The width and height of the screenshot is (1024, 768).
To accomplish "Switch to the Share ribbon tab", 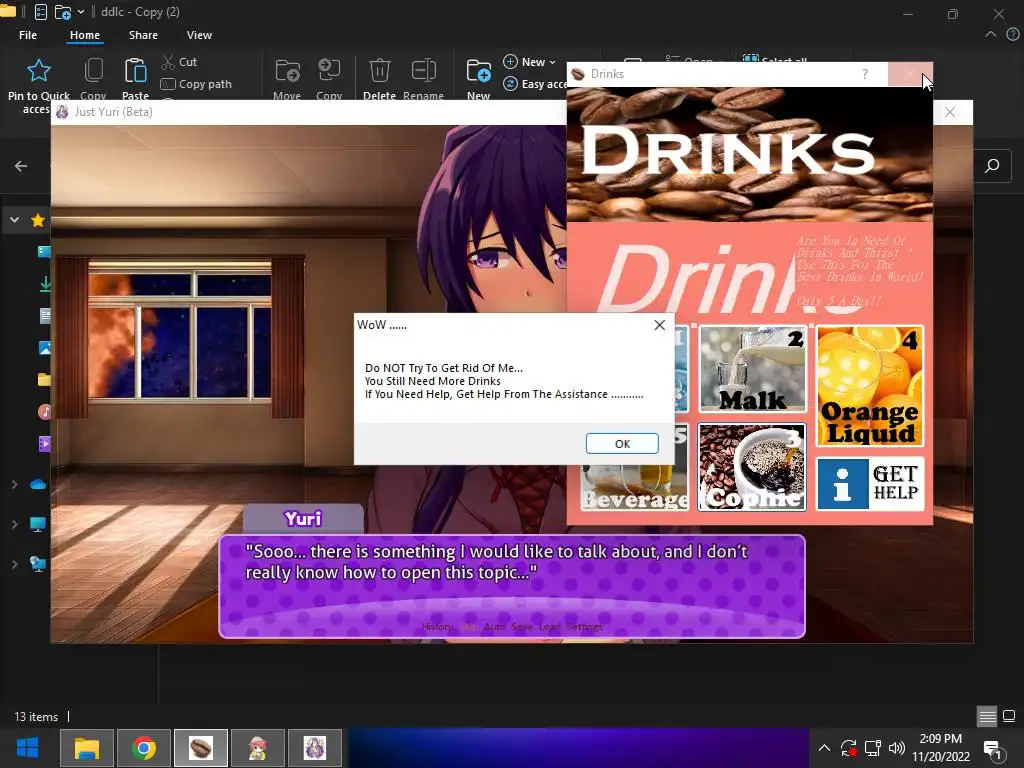I will [x=143, y=35].
